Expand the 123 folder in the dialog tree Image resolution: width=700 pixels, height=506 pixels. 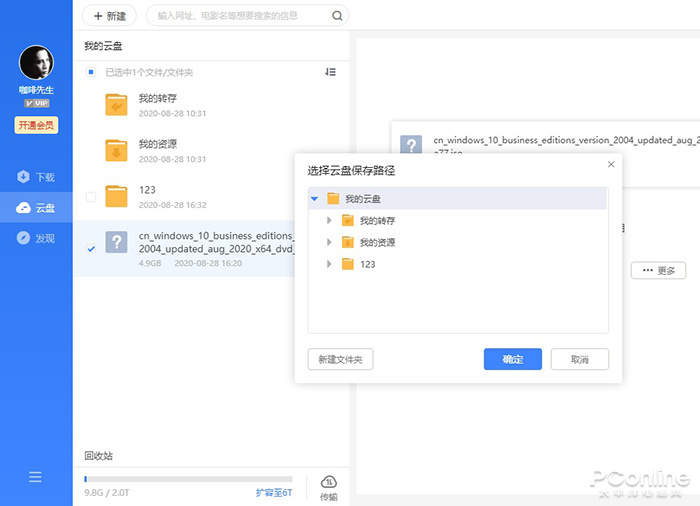point(329,264)
